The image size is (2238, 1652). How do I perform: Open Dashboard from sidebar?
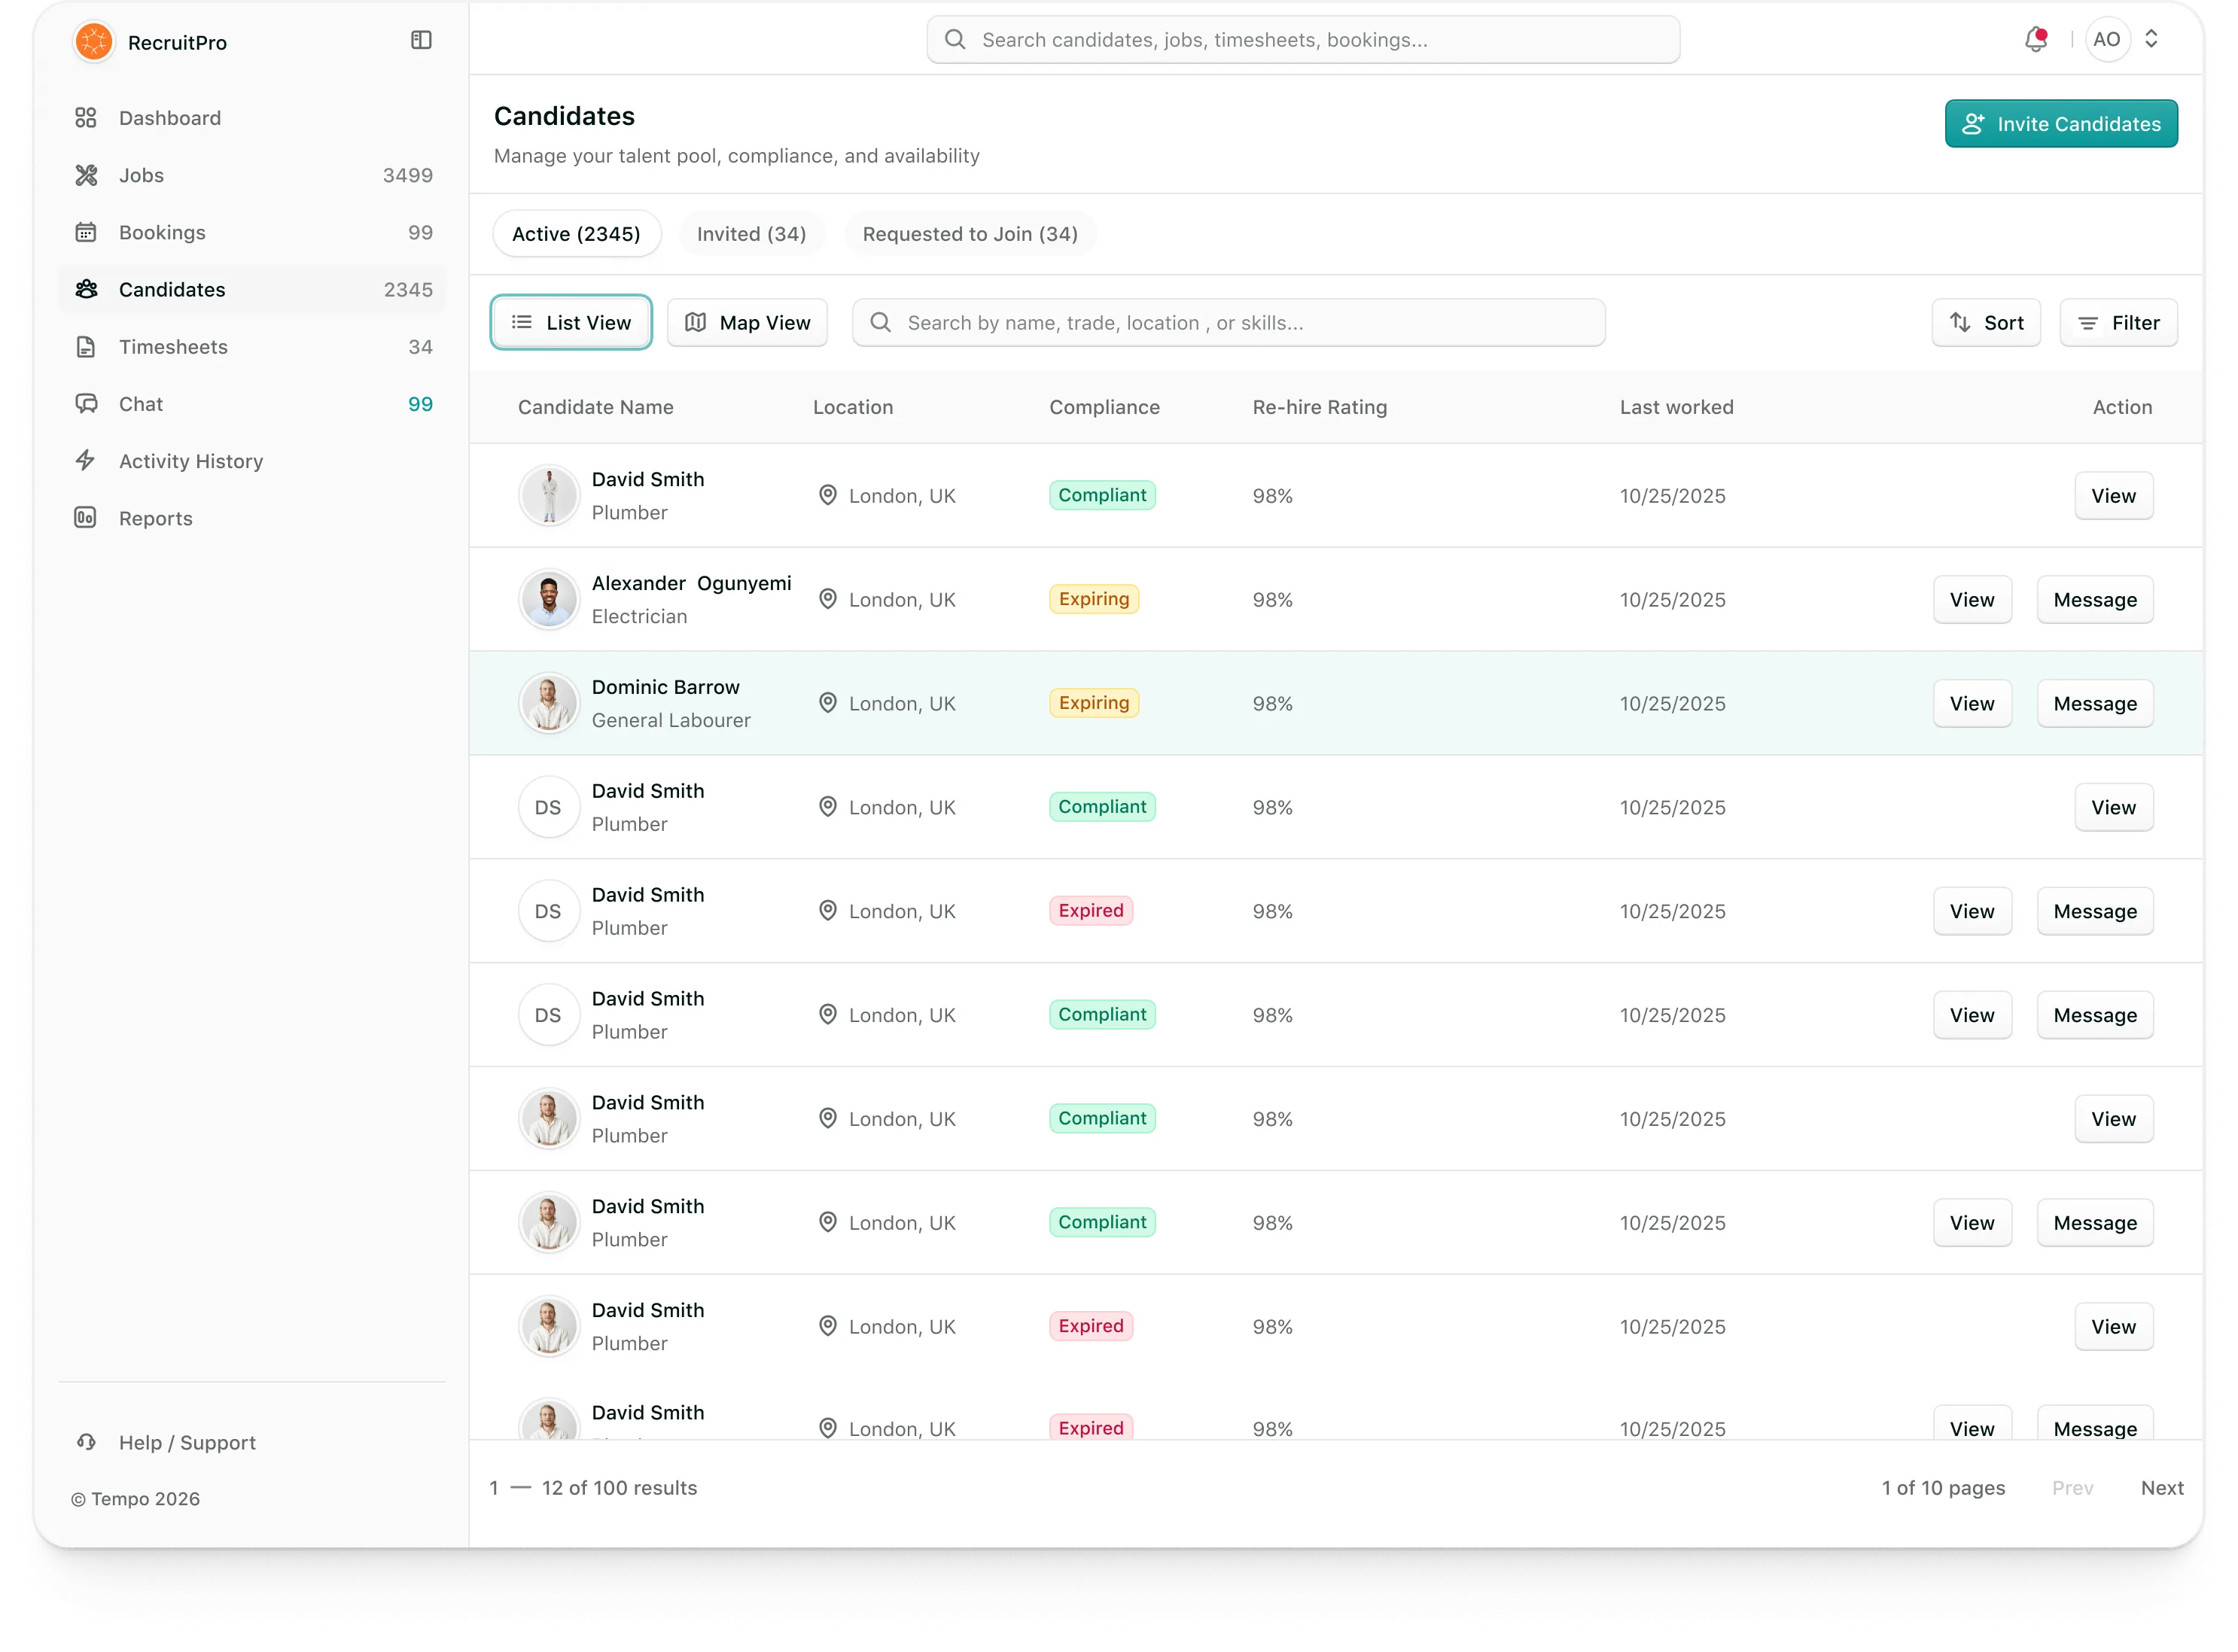(x=252, y=118)
